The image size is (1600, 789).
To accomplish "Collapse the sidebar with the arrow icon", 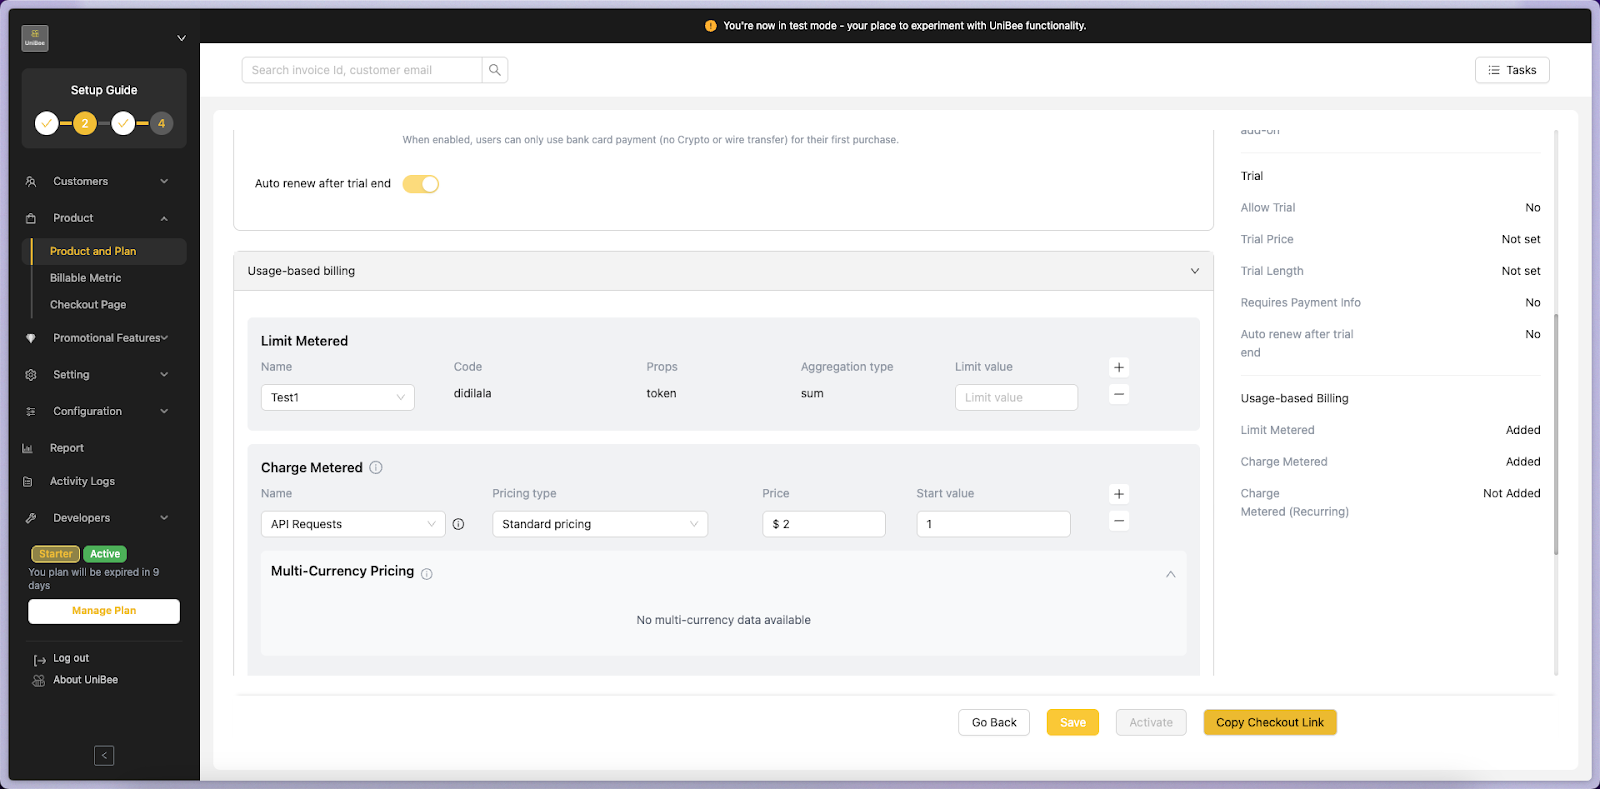I will [x=104, y=755].
